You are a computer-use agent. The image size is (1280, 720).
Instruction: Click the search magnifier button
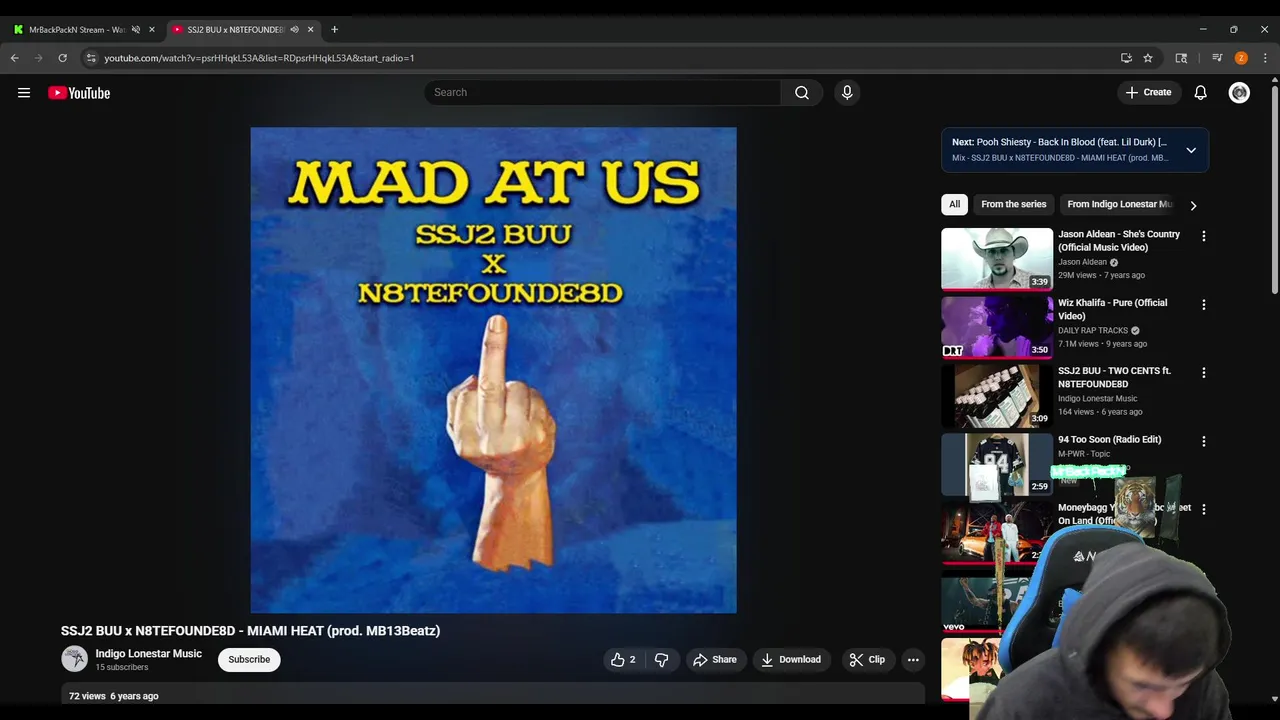coord(802,93)
